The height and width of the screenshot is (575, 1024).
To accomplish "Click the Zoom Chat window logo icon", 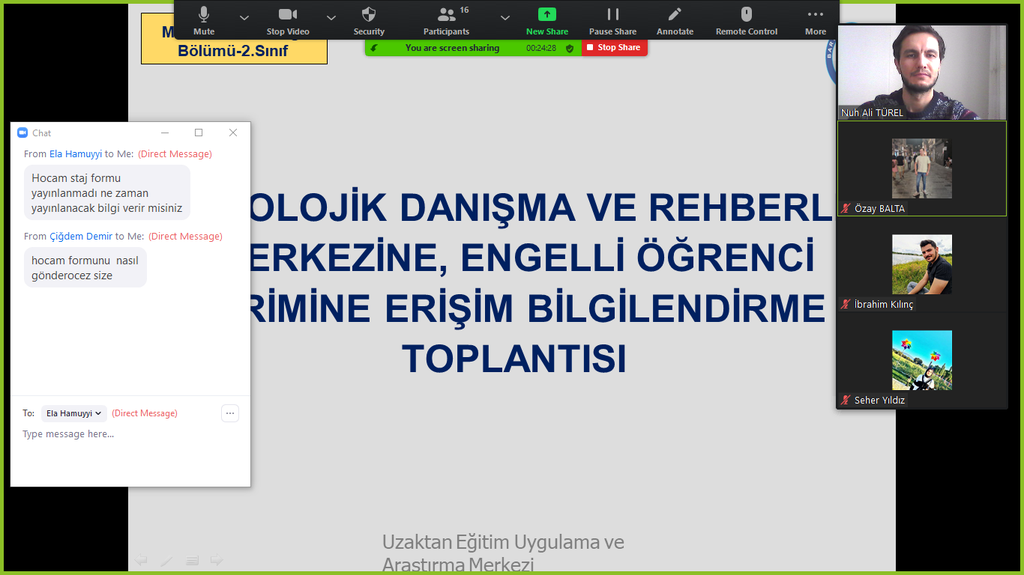I will coord(23,133).
